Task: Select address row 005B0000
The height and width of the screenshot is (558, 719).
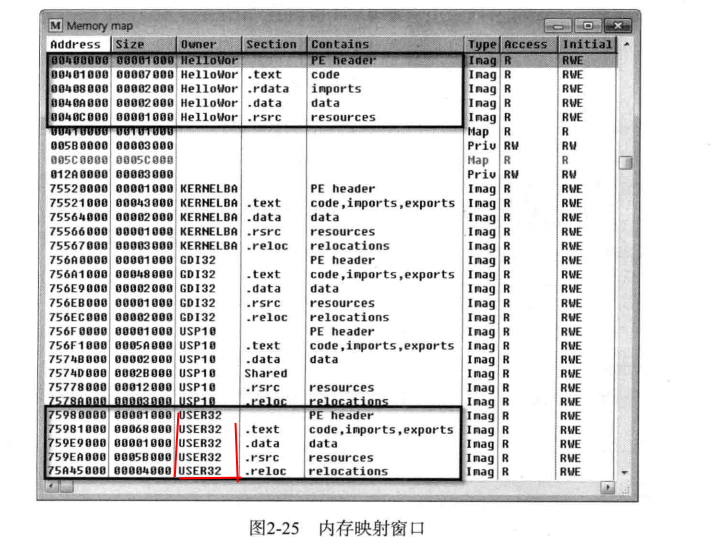Action: pyautogui.click(x=331, y=146)
